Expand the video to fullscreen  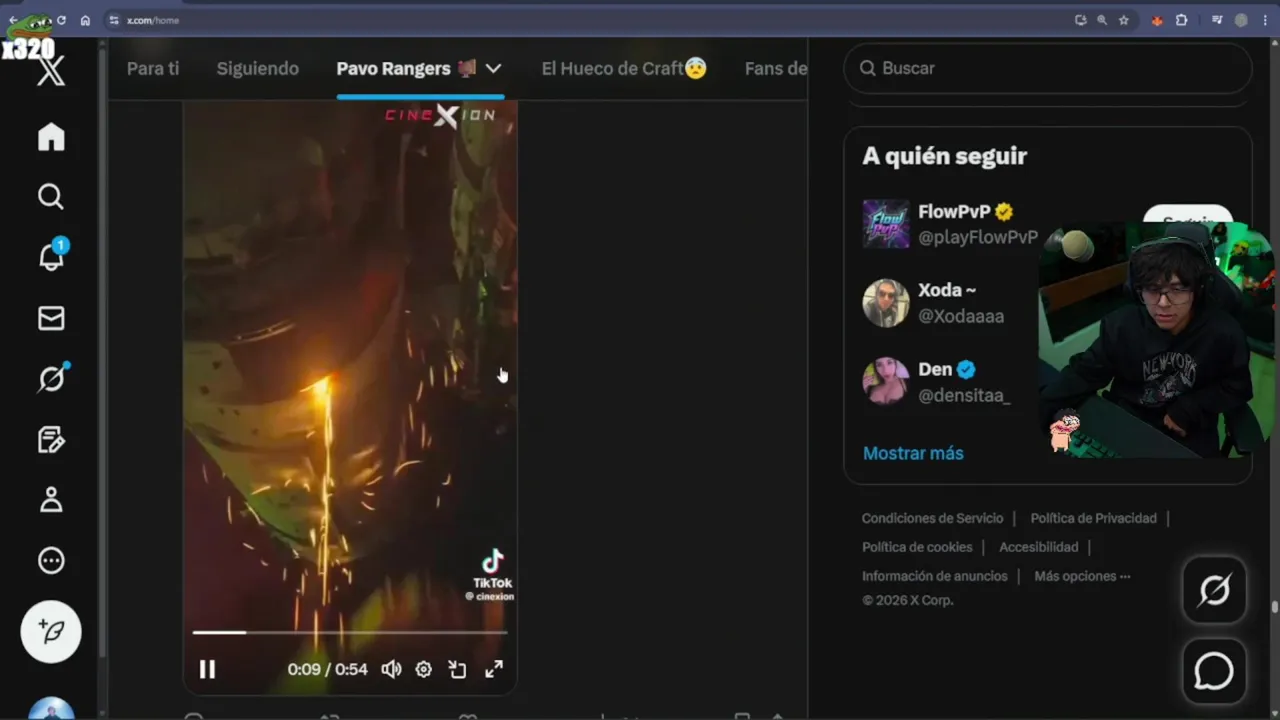(494, 669)
